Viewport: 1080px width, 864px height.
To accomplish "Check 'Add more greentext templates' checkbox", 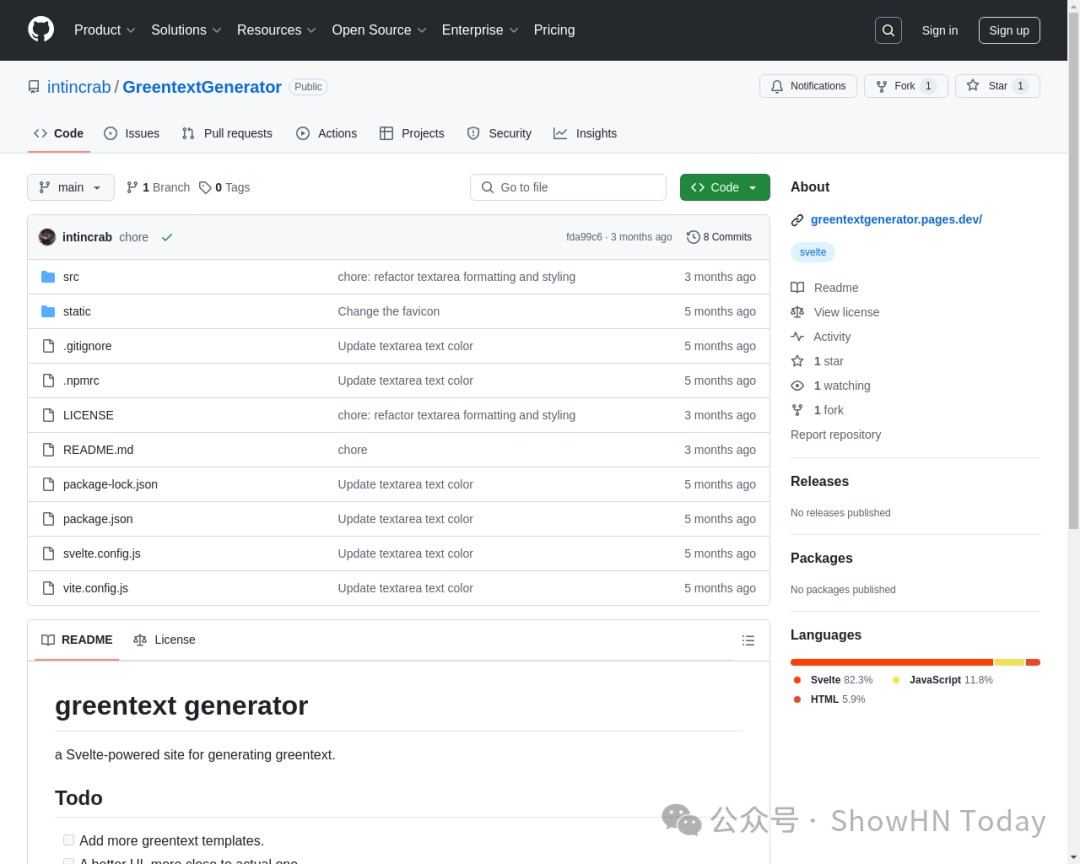I will click(68, 840).
